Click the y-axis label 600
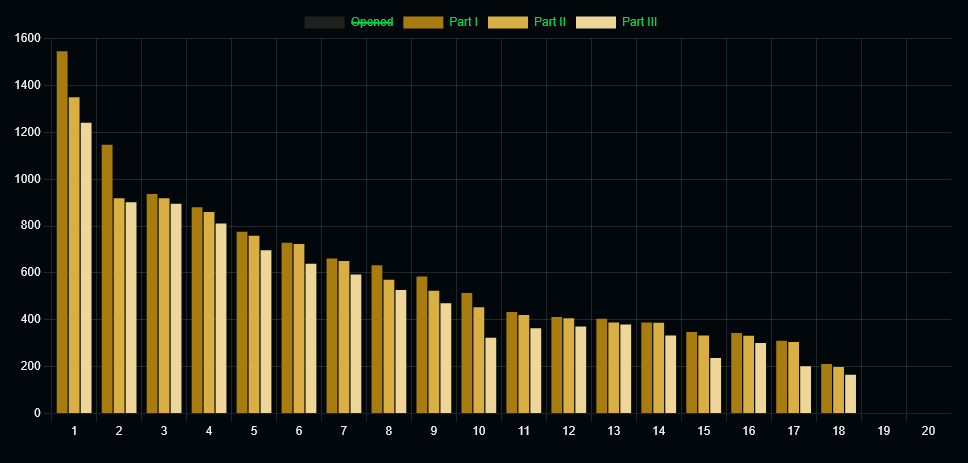The width and height of the screenshot is (968, 463). point(30,273)
